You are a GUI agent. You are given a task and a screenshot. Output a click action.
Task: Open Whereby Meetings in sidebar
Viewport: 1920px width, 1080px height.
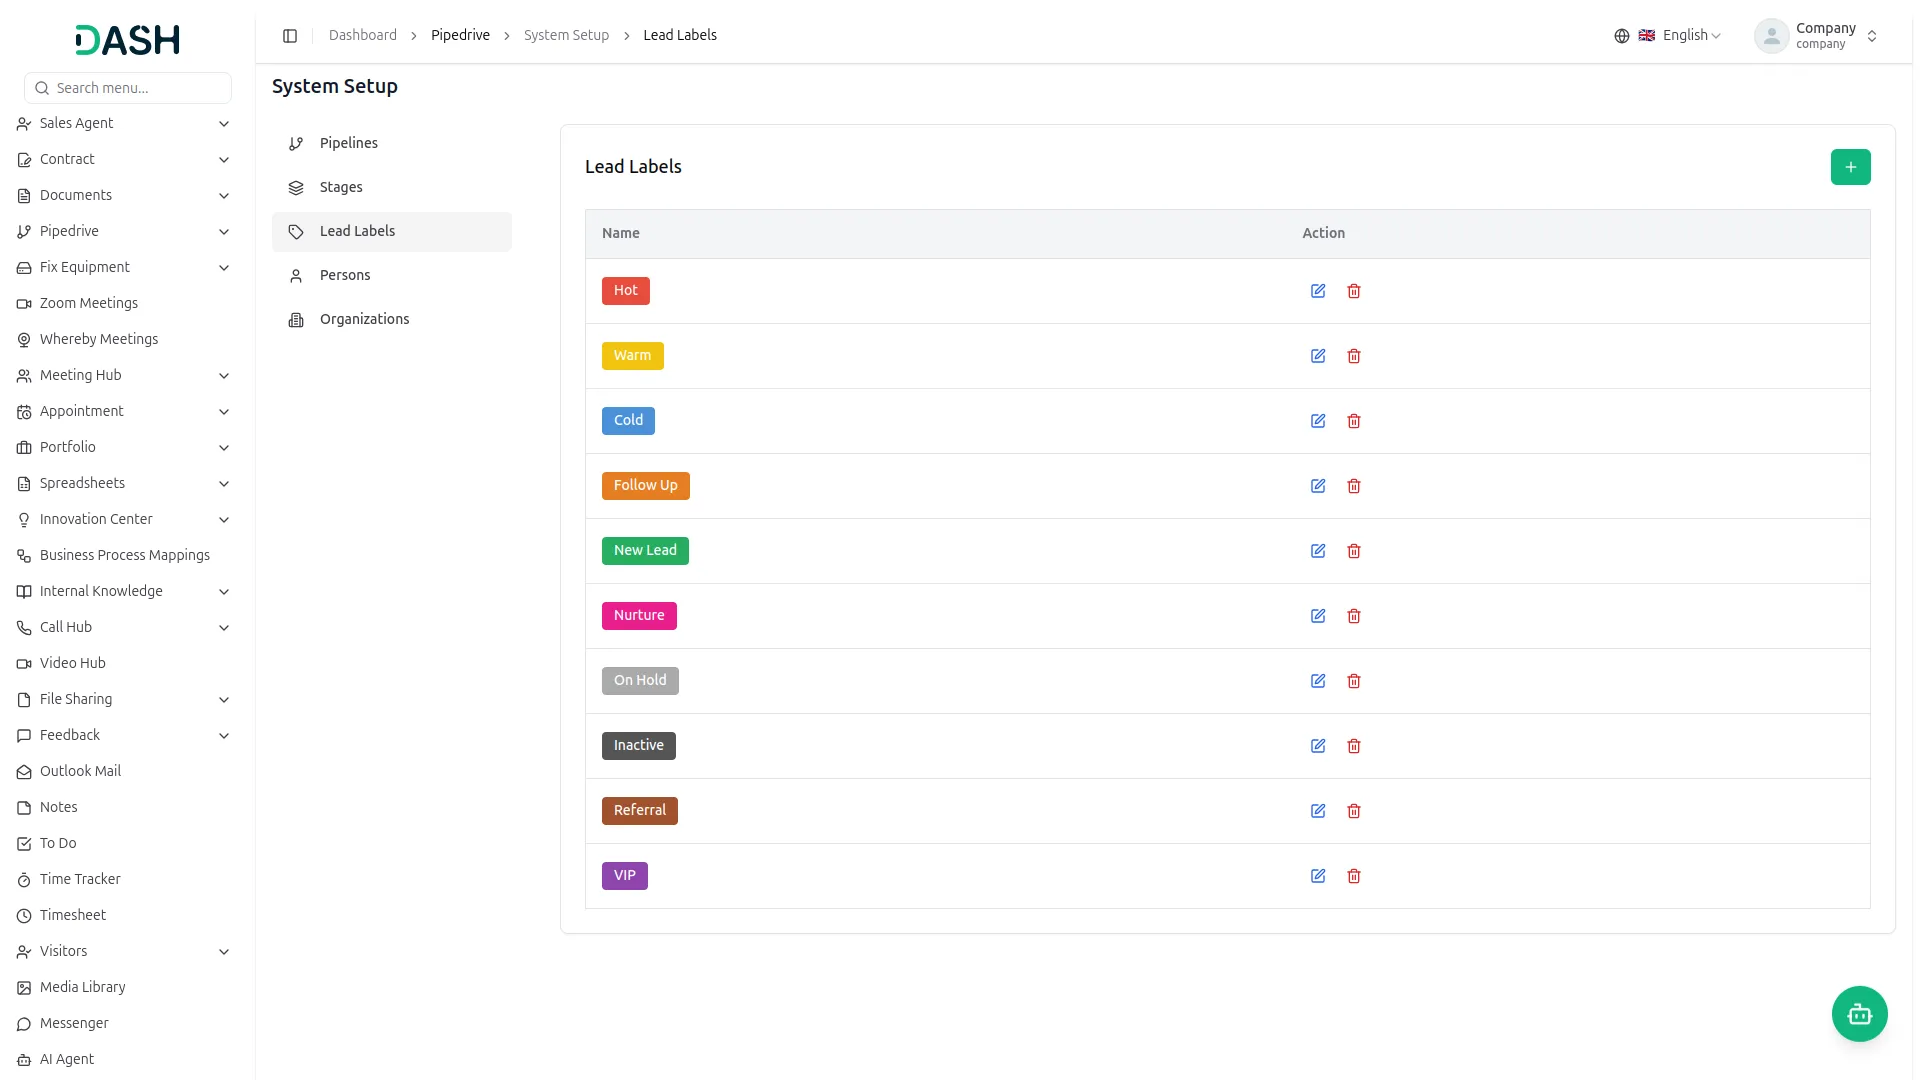(x=124, y=339)
